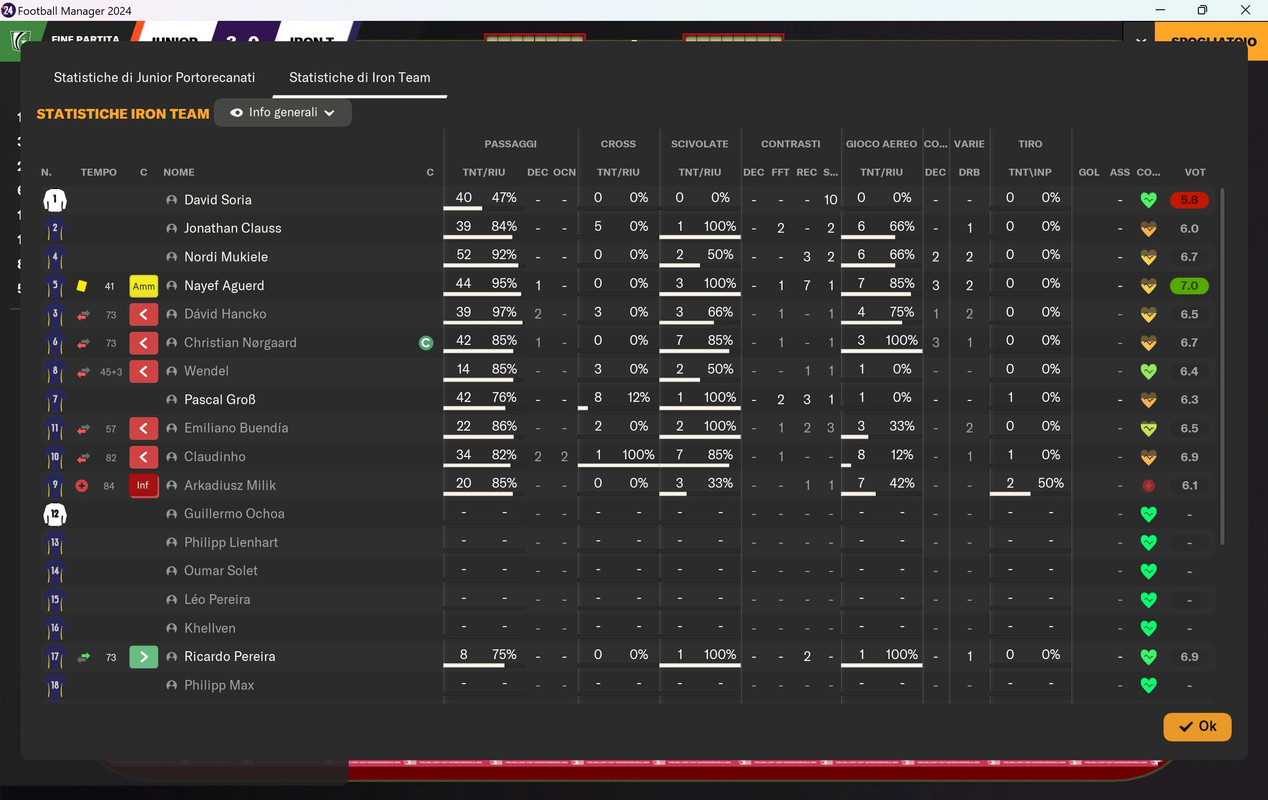Image resolution: width=1268 pixels, height=800 pixels.
Task: Click Ricardo Pereira's 6.9 rating badge
Action: [x=1189, y=657]
